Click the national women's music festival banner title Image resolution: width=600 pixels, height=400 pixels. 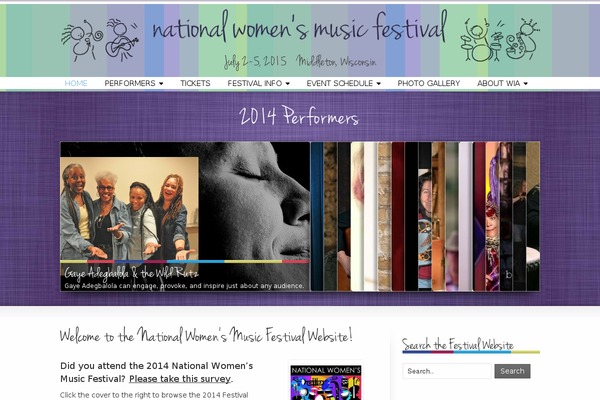click(300, 27)
